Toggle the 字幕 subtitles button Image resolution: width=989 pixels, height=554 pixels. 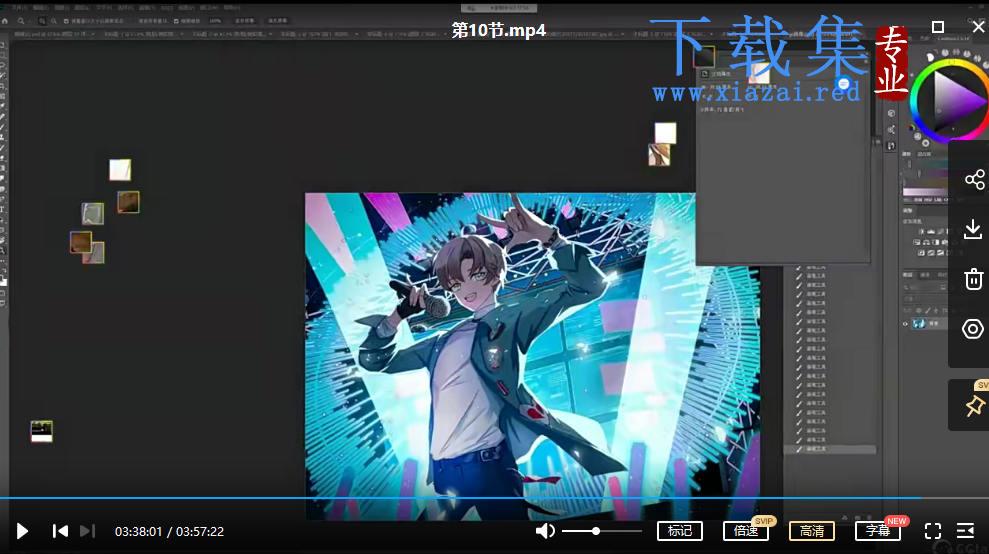pos(877,531)
